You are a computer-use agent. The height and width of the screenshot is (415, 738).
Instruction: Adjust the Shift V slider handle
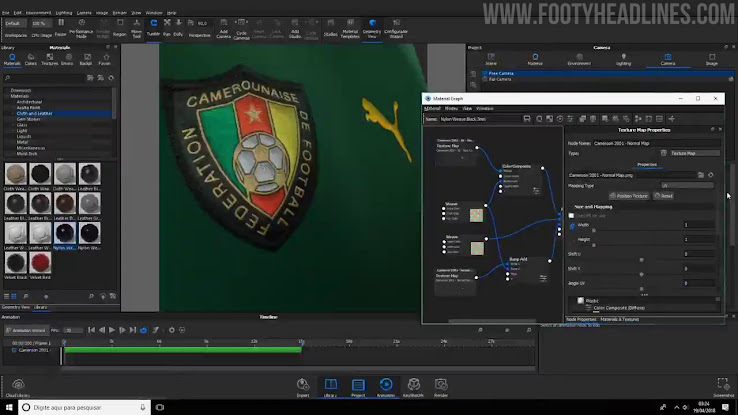pos(642,274)
